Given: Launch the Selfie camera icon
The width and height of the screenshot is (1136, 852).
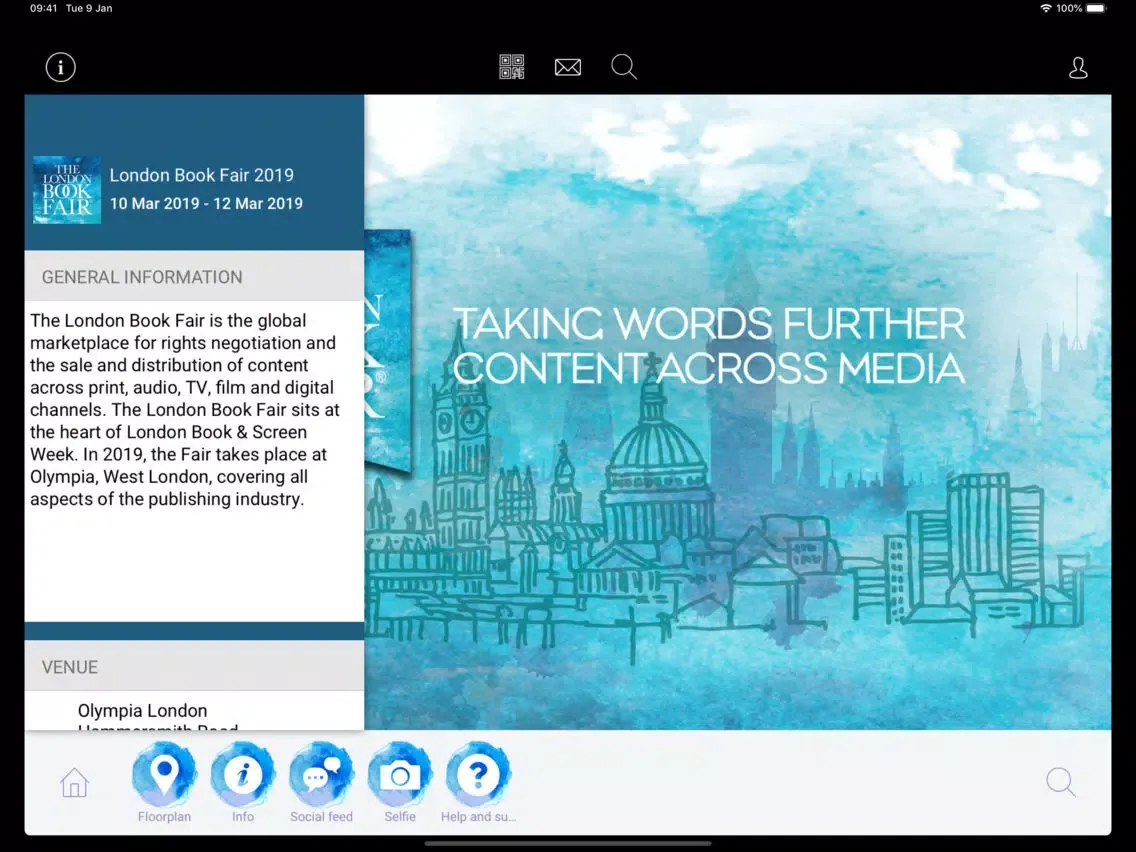Looking at the screenshot, I should click(400, 782).
